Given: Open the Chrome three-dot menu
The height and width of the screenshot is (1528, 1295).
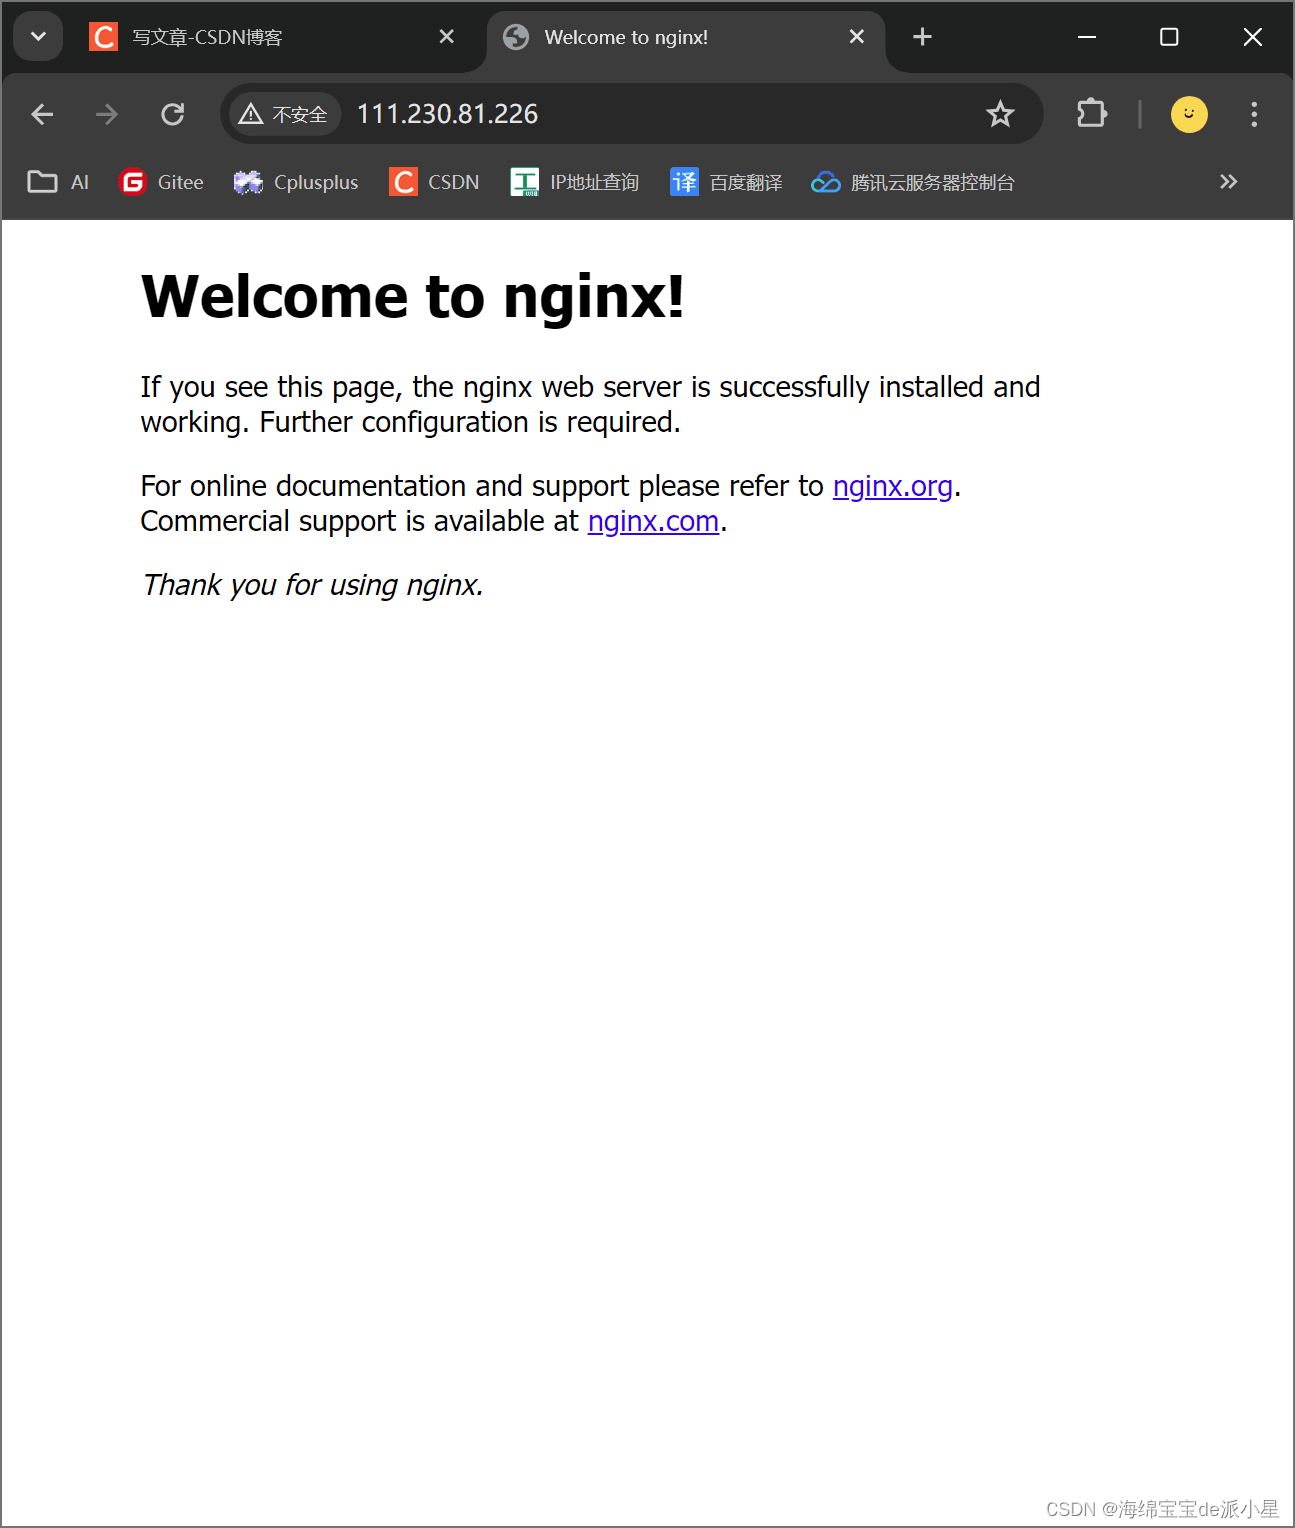Looking at the screenshot, I should (x=1254, y=114).
